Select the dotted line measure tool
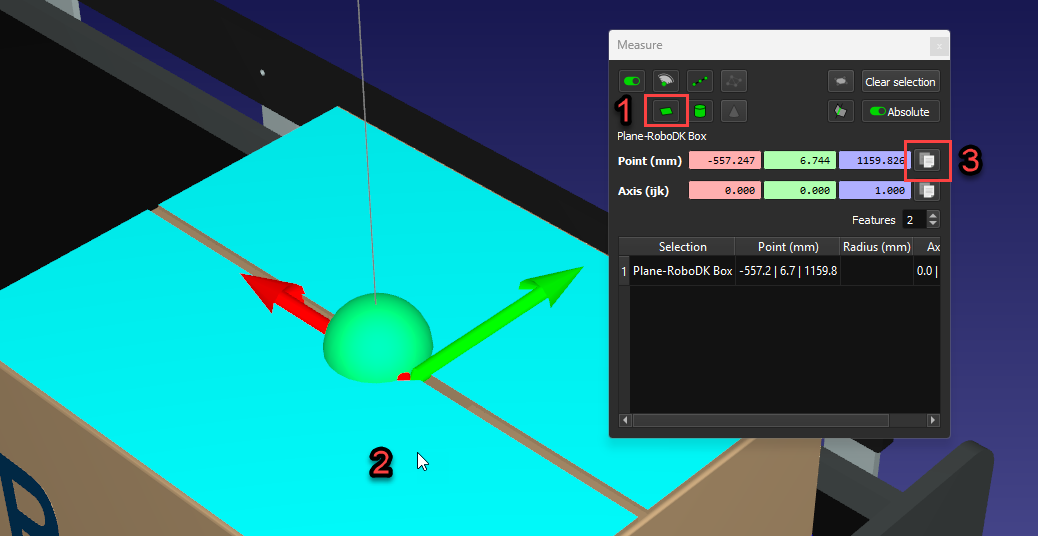 (700, 82)
